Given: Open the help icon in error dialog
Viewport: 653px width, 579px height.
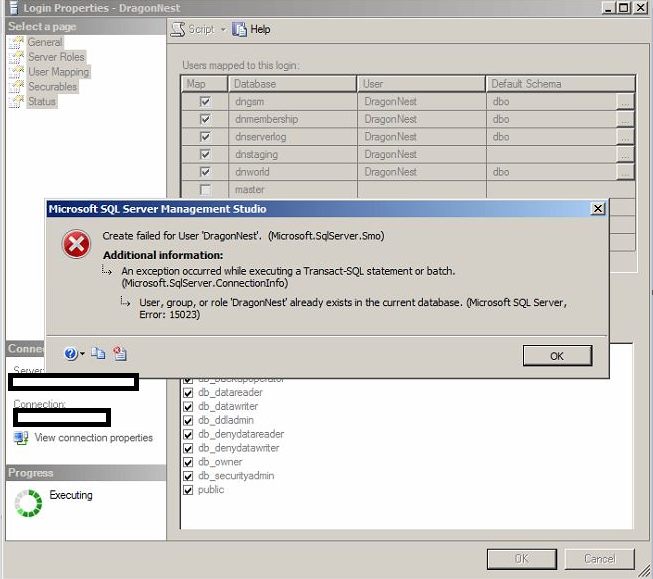Looking at the screenshot, I should (70, 354).
